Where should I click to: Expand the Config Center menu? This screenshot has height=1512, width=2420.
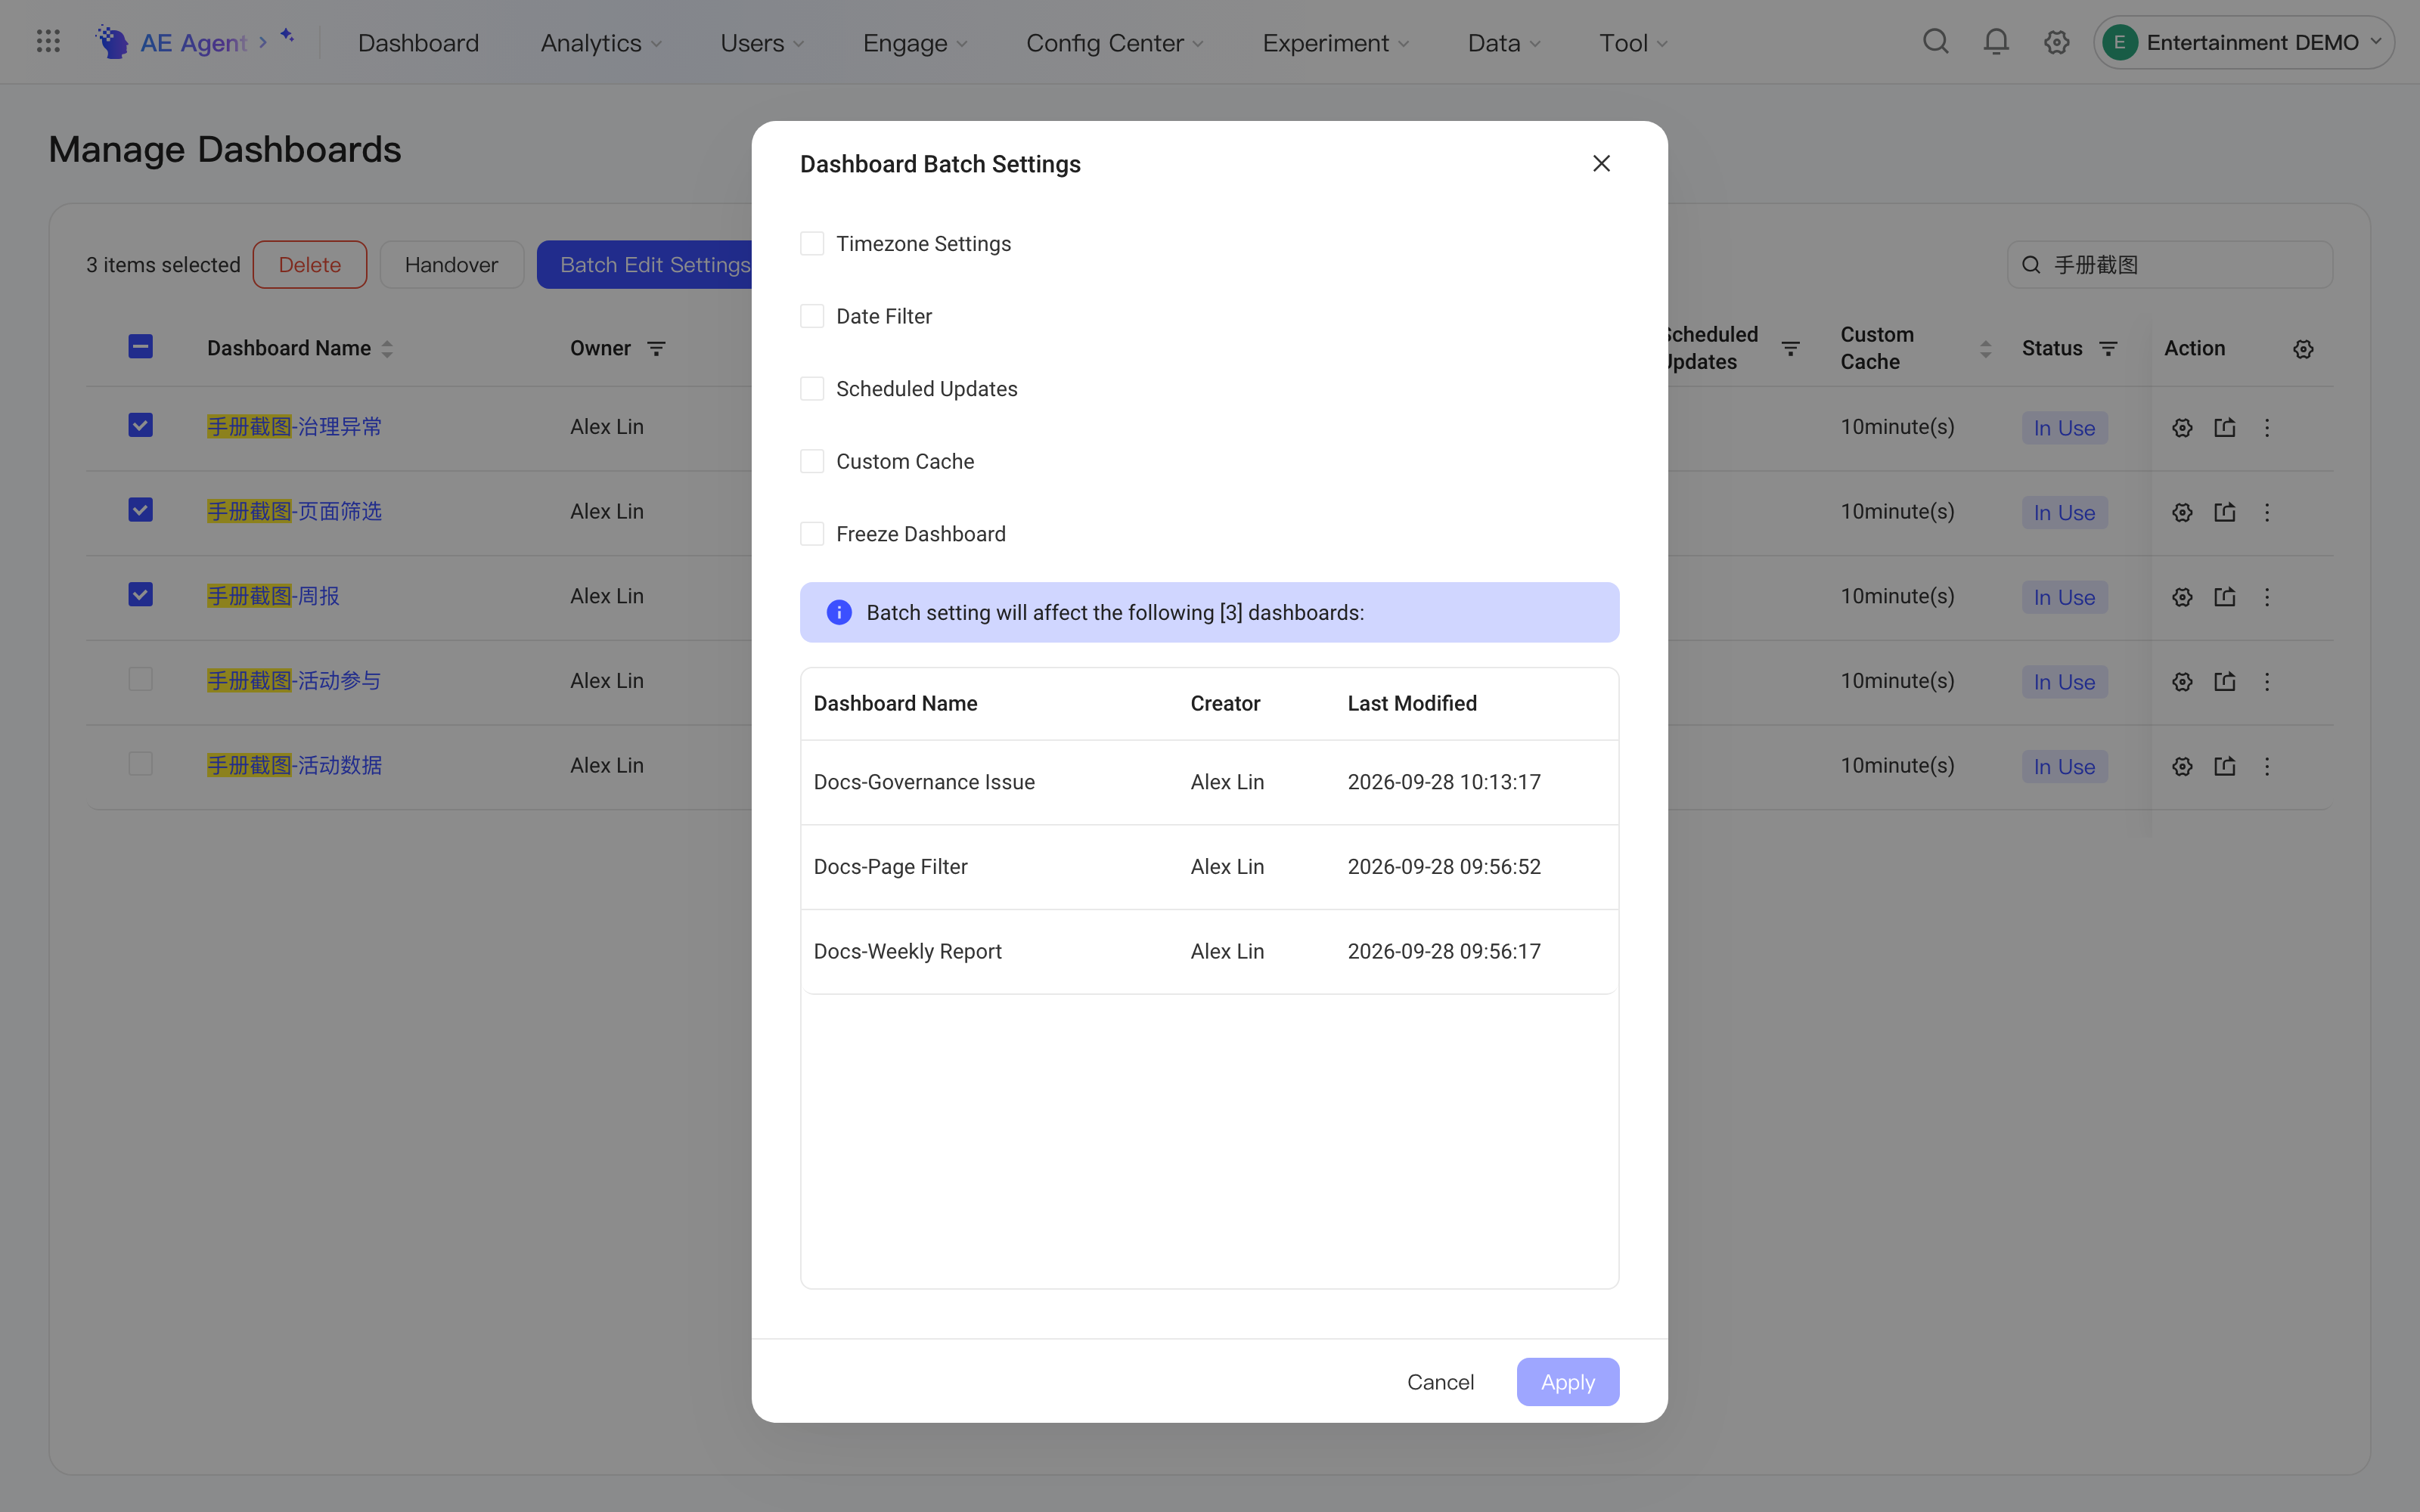click(1115, 43)
